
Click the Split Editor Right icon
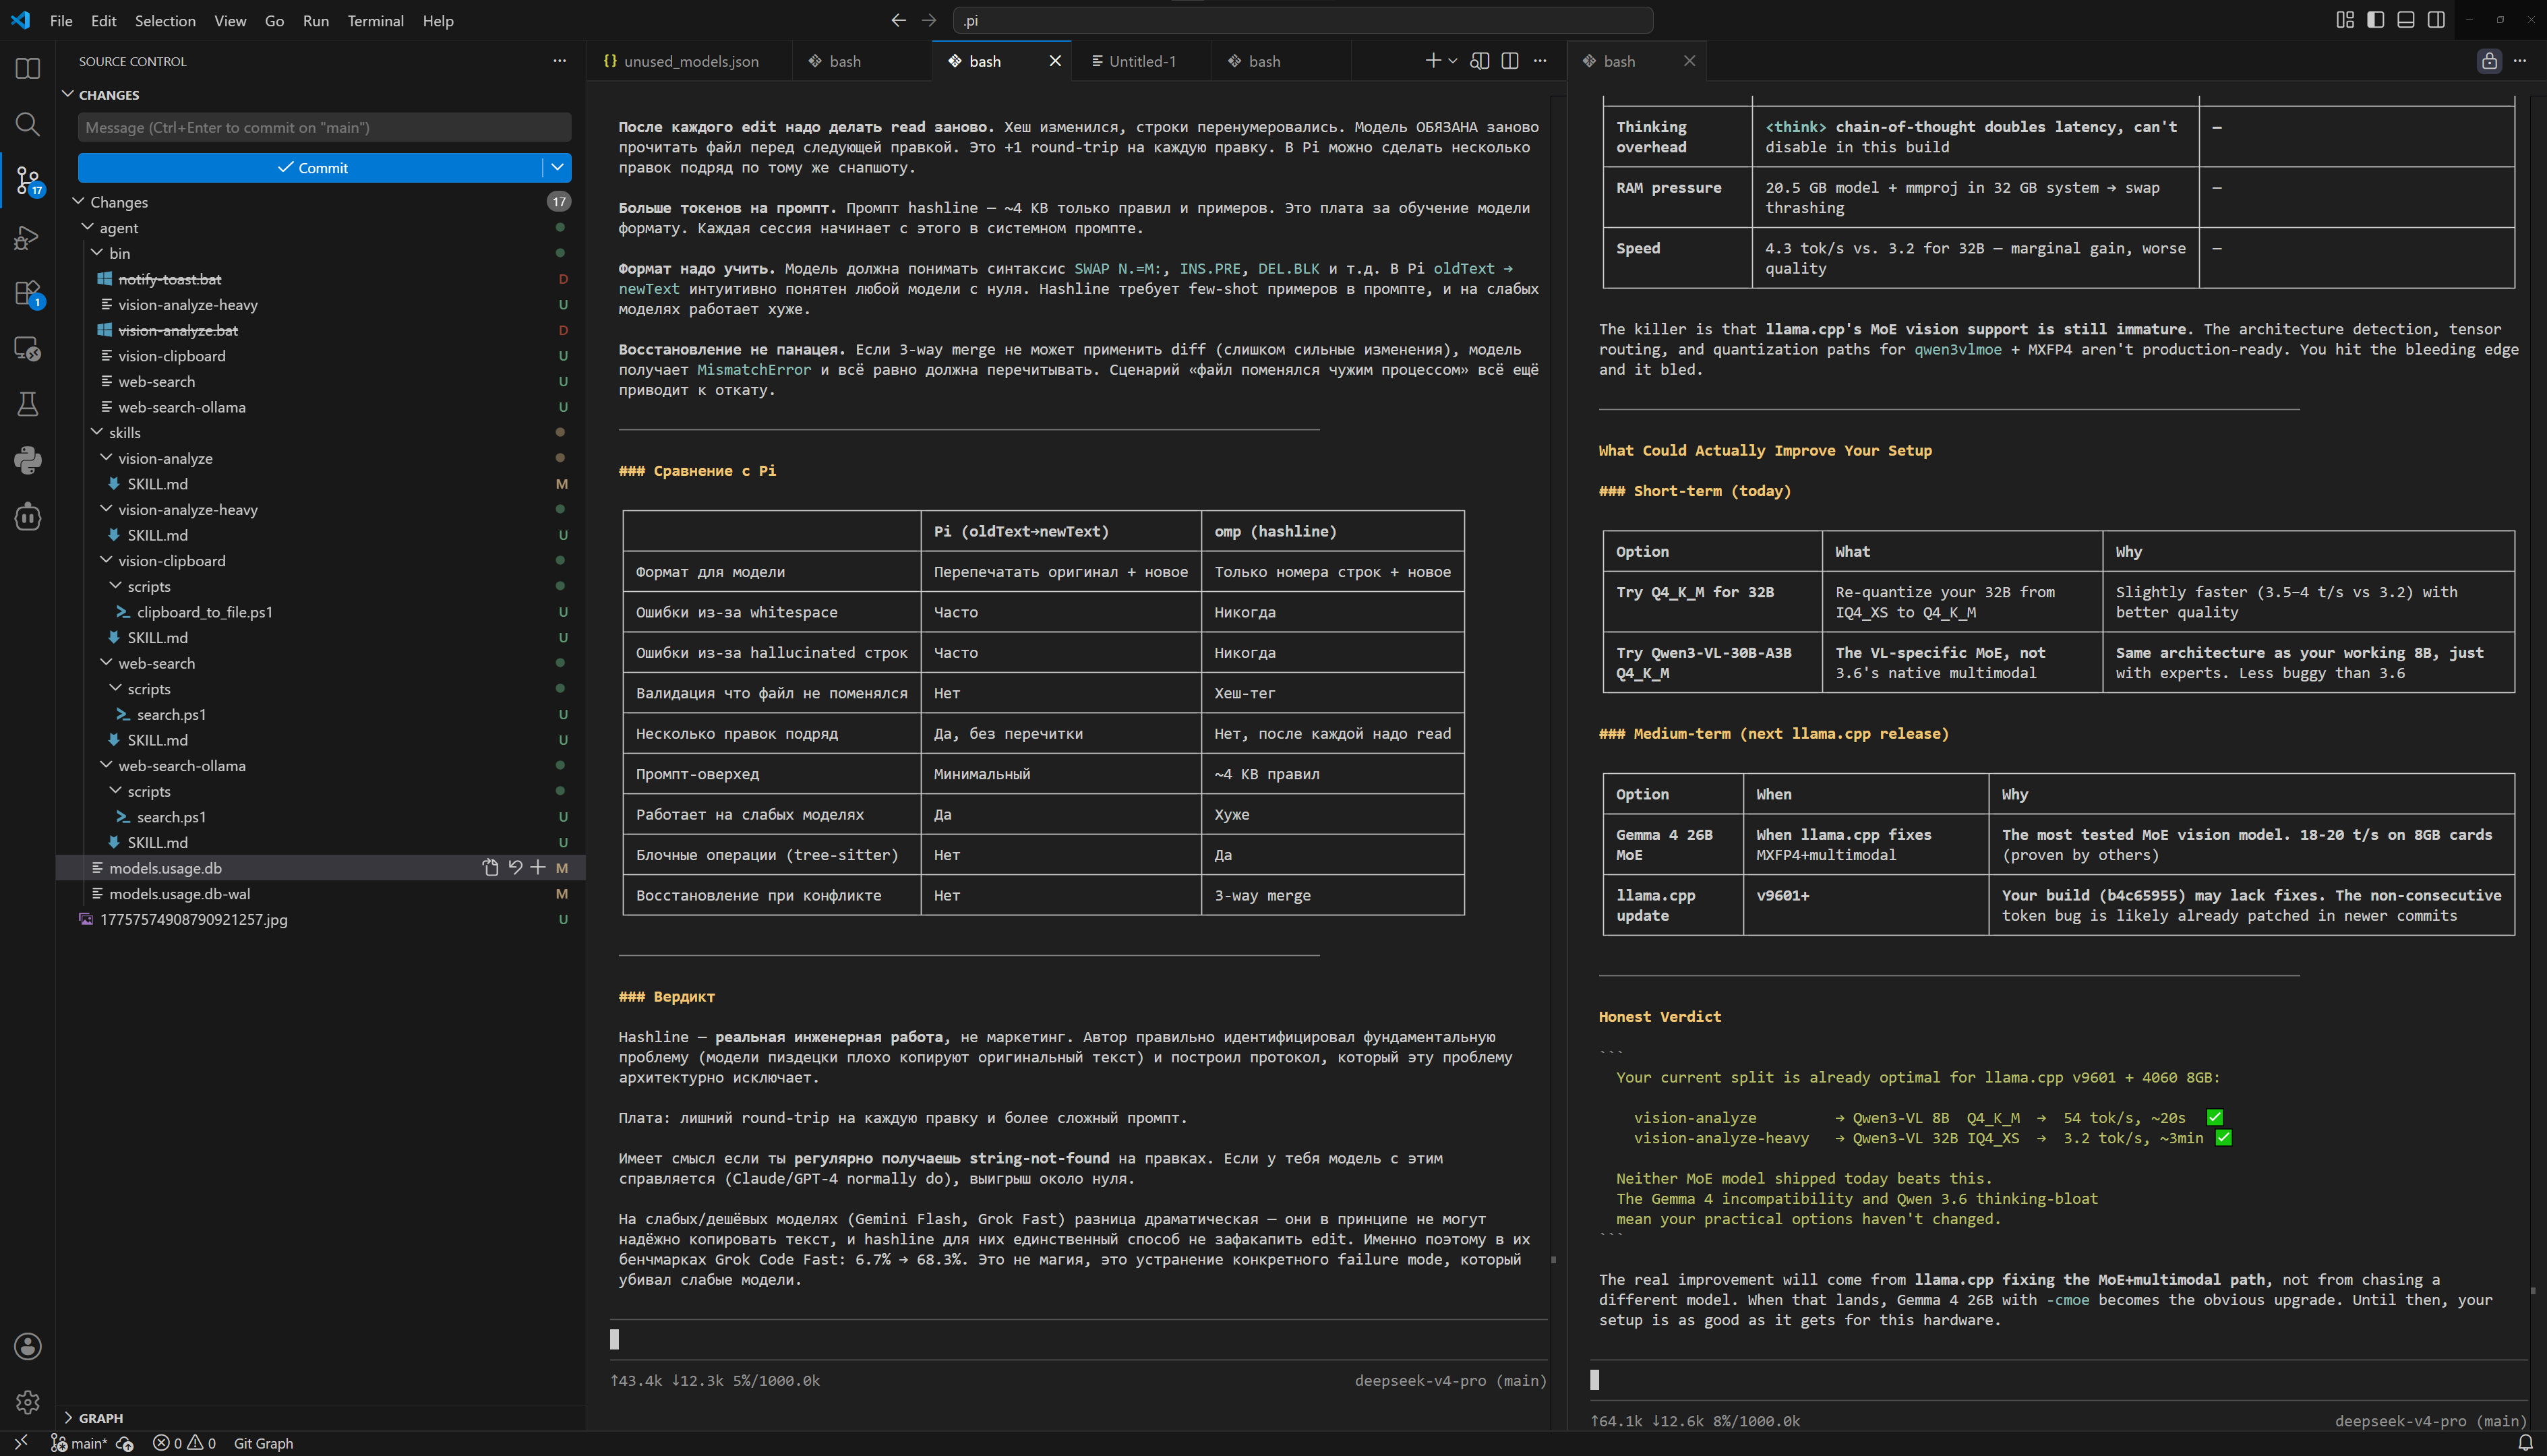[1510, 61]
